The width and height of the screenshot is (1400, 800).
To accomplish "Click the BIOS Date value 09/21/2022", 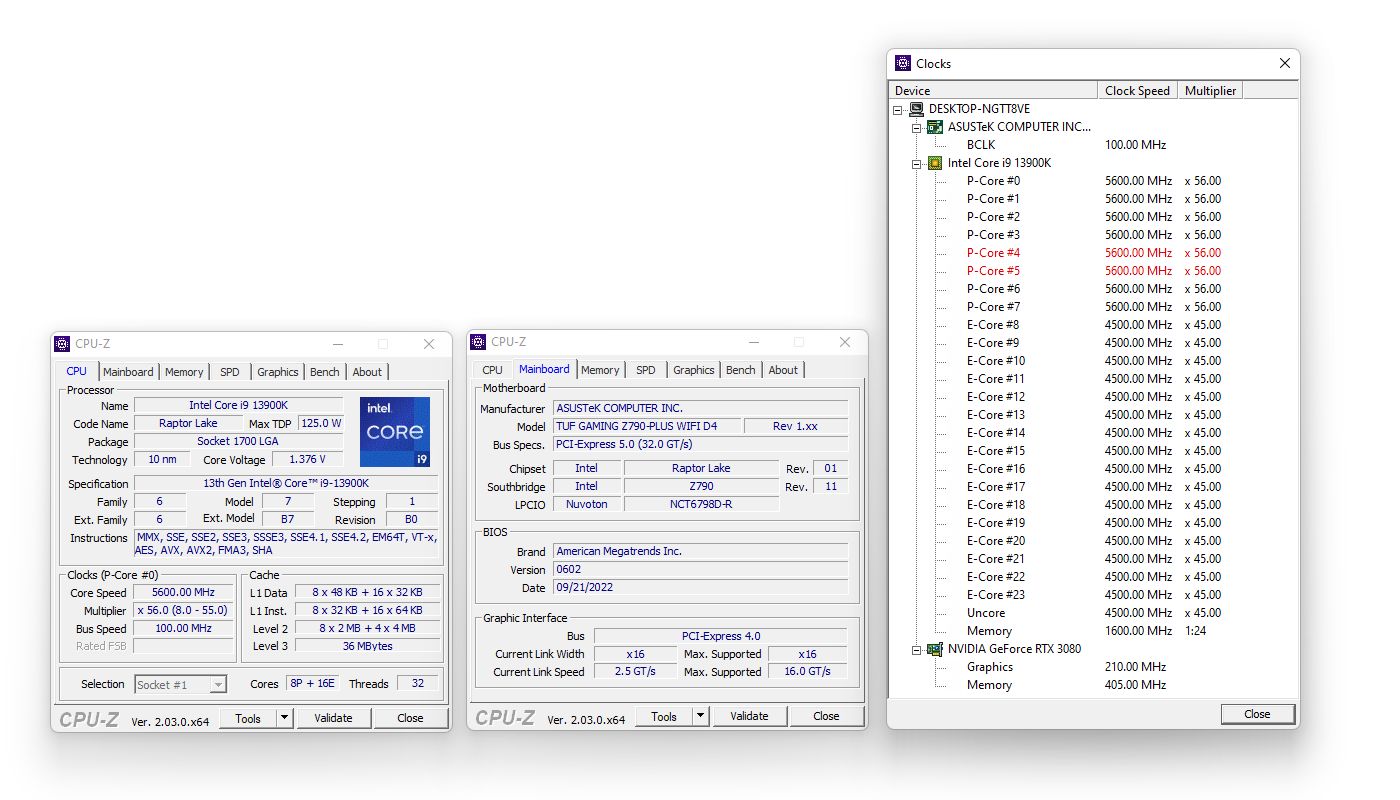I will click(700, 588).
